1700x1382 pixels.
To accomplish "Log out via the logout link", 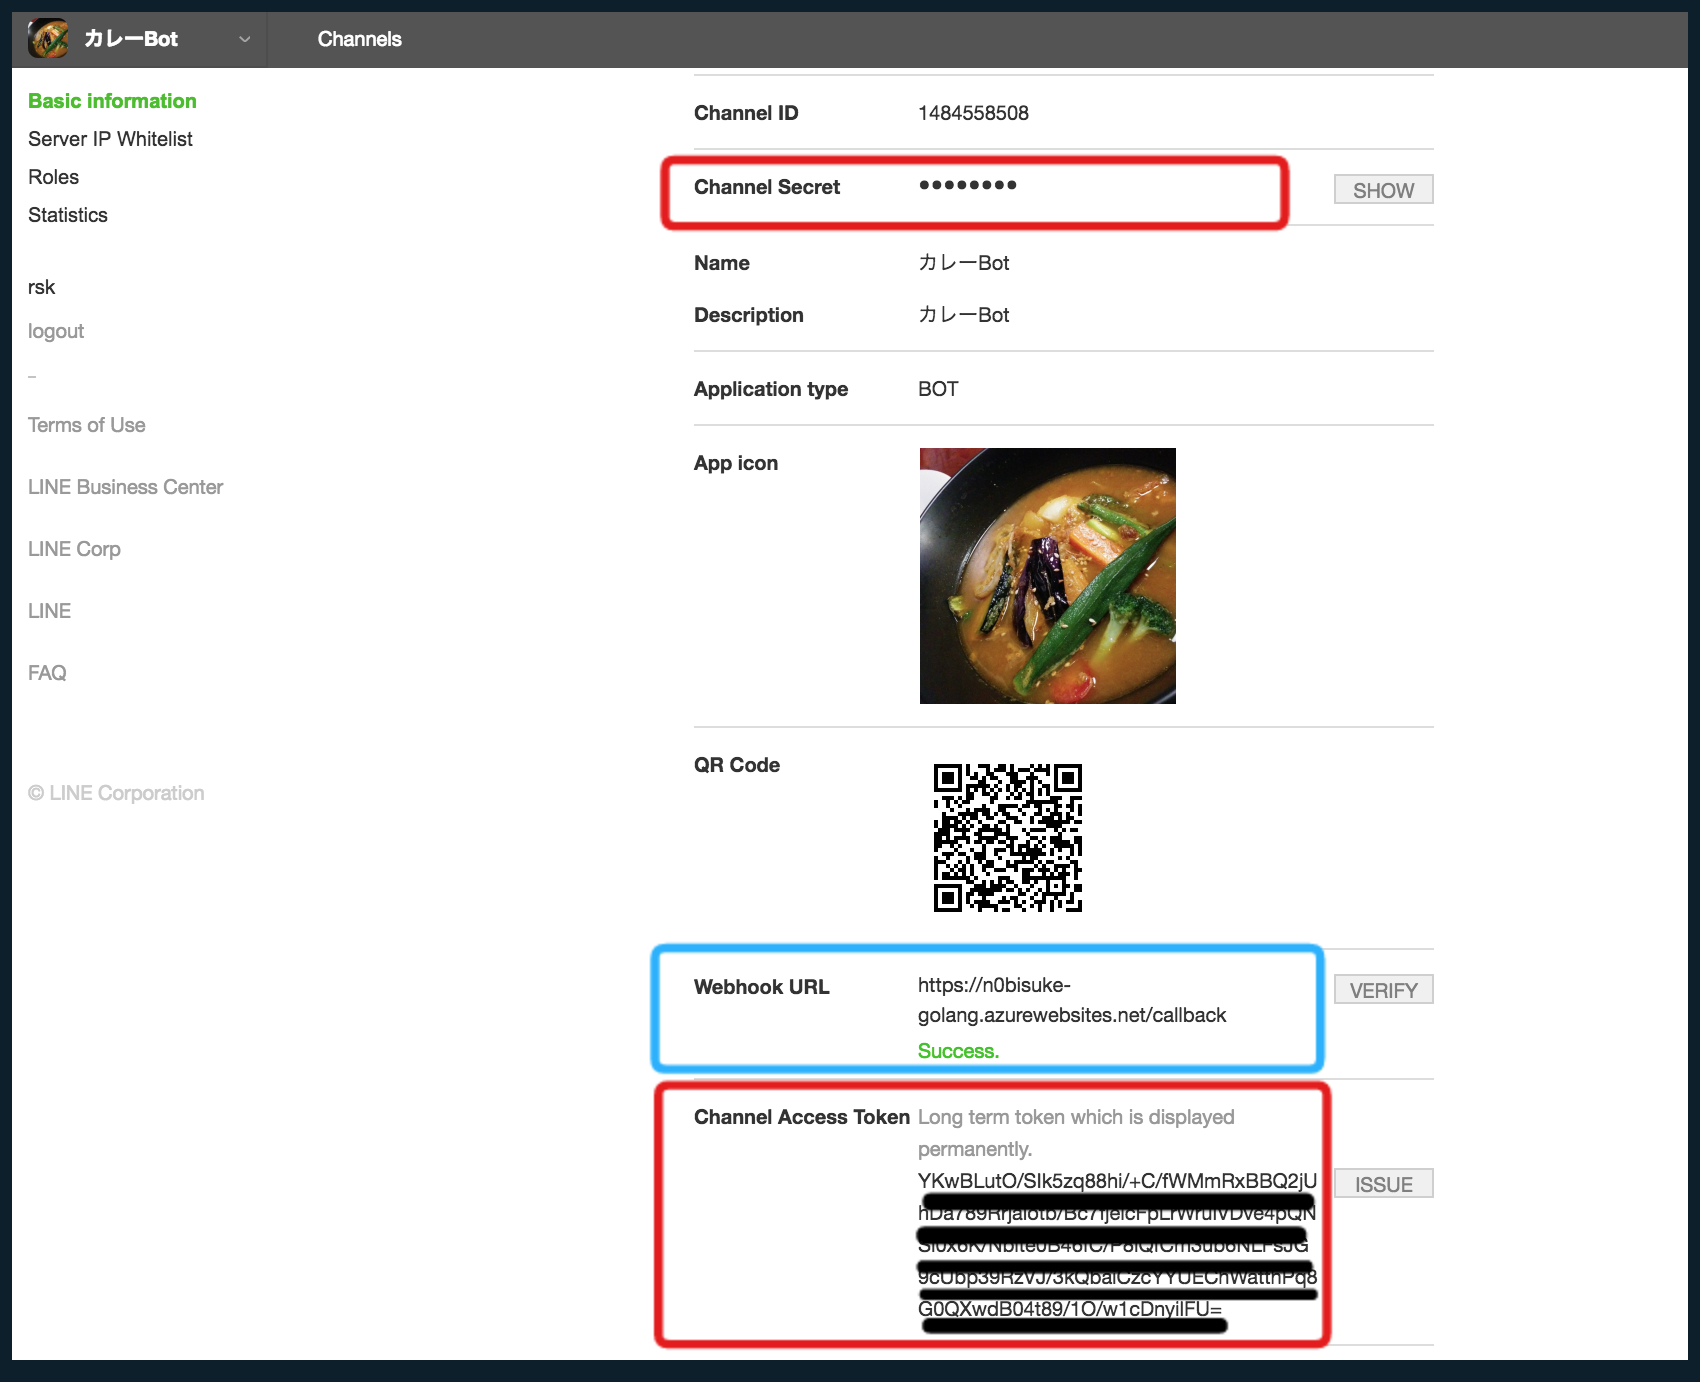I will 55,331.
